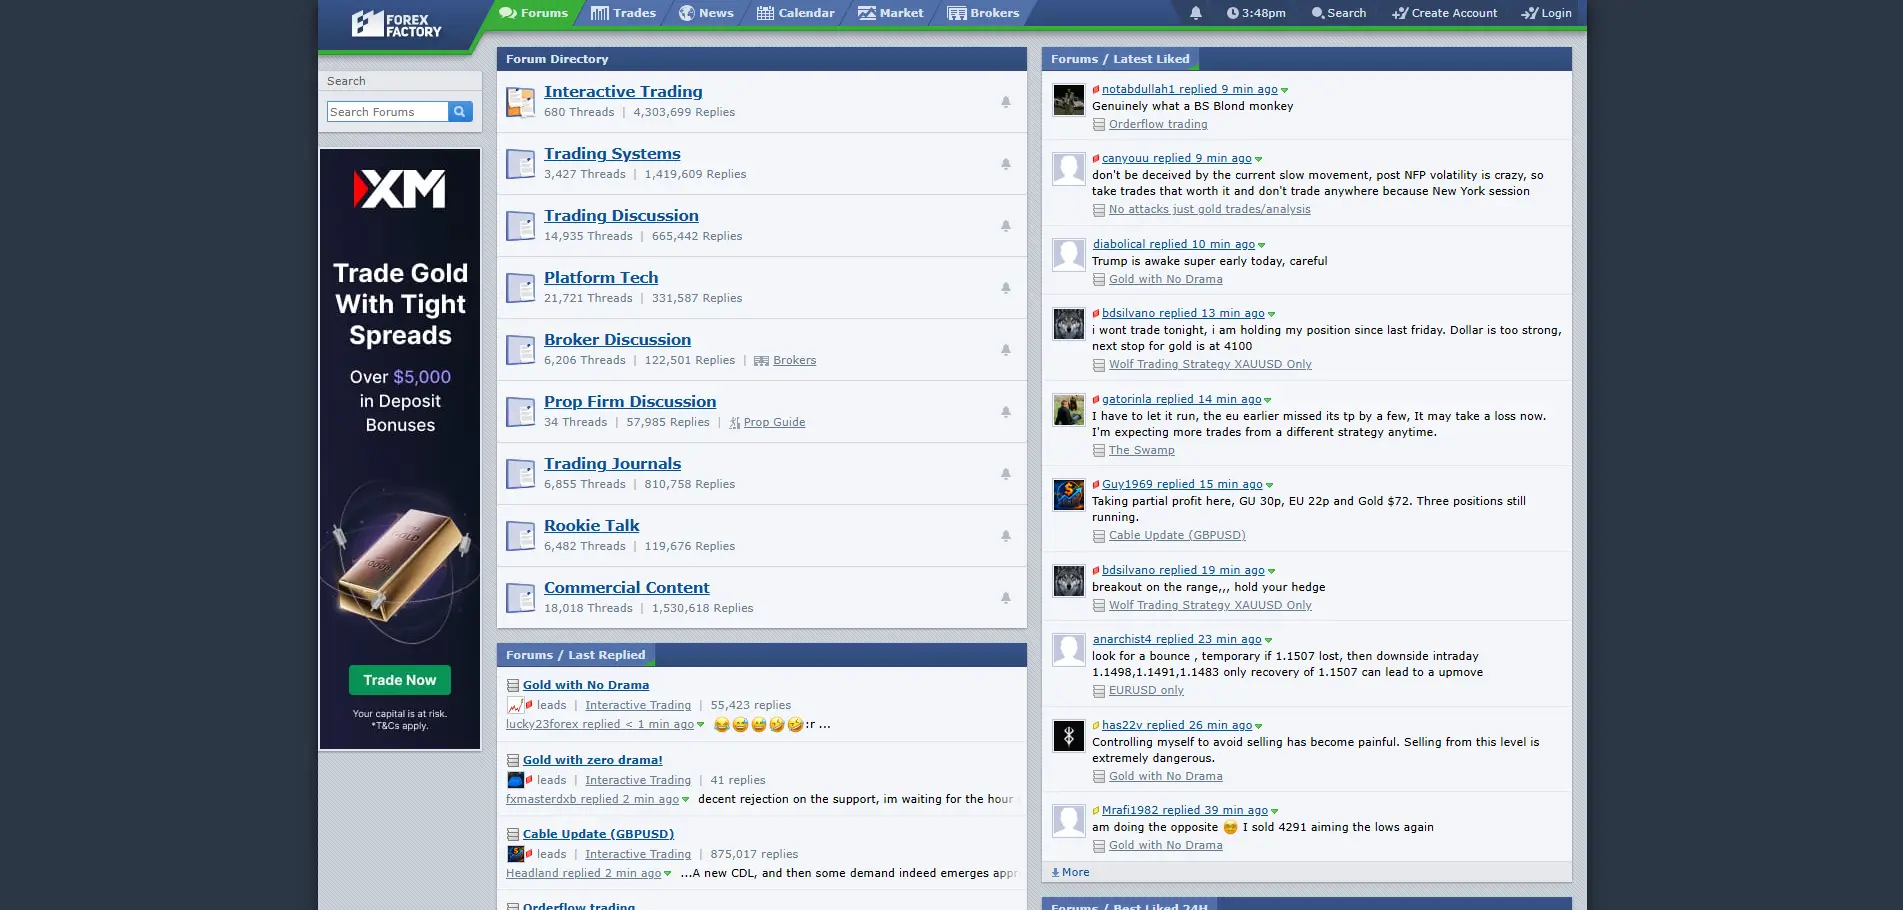Switch to the Market tab
This screenshot has height=910, width=1903.
point(890,13)
